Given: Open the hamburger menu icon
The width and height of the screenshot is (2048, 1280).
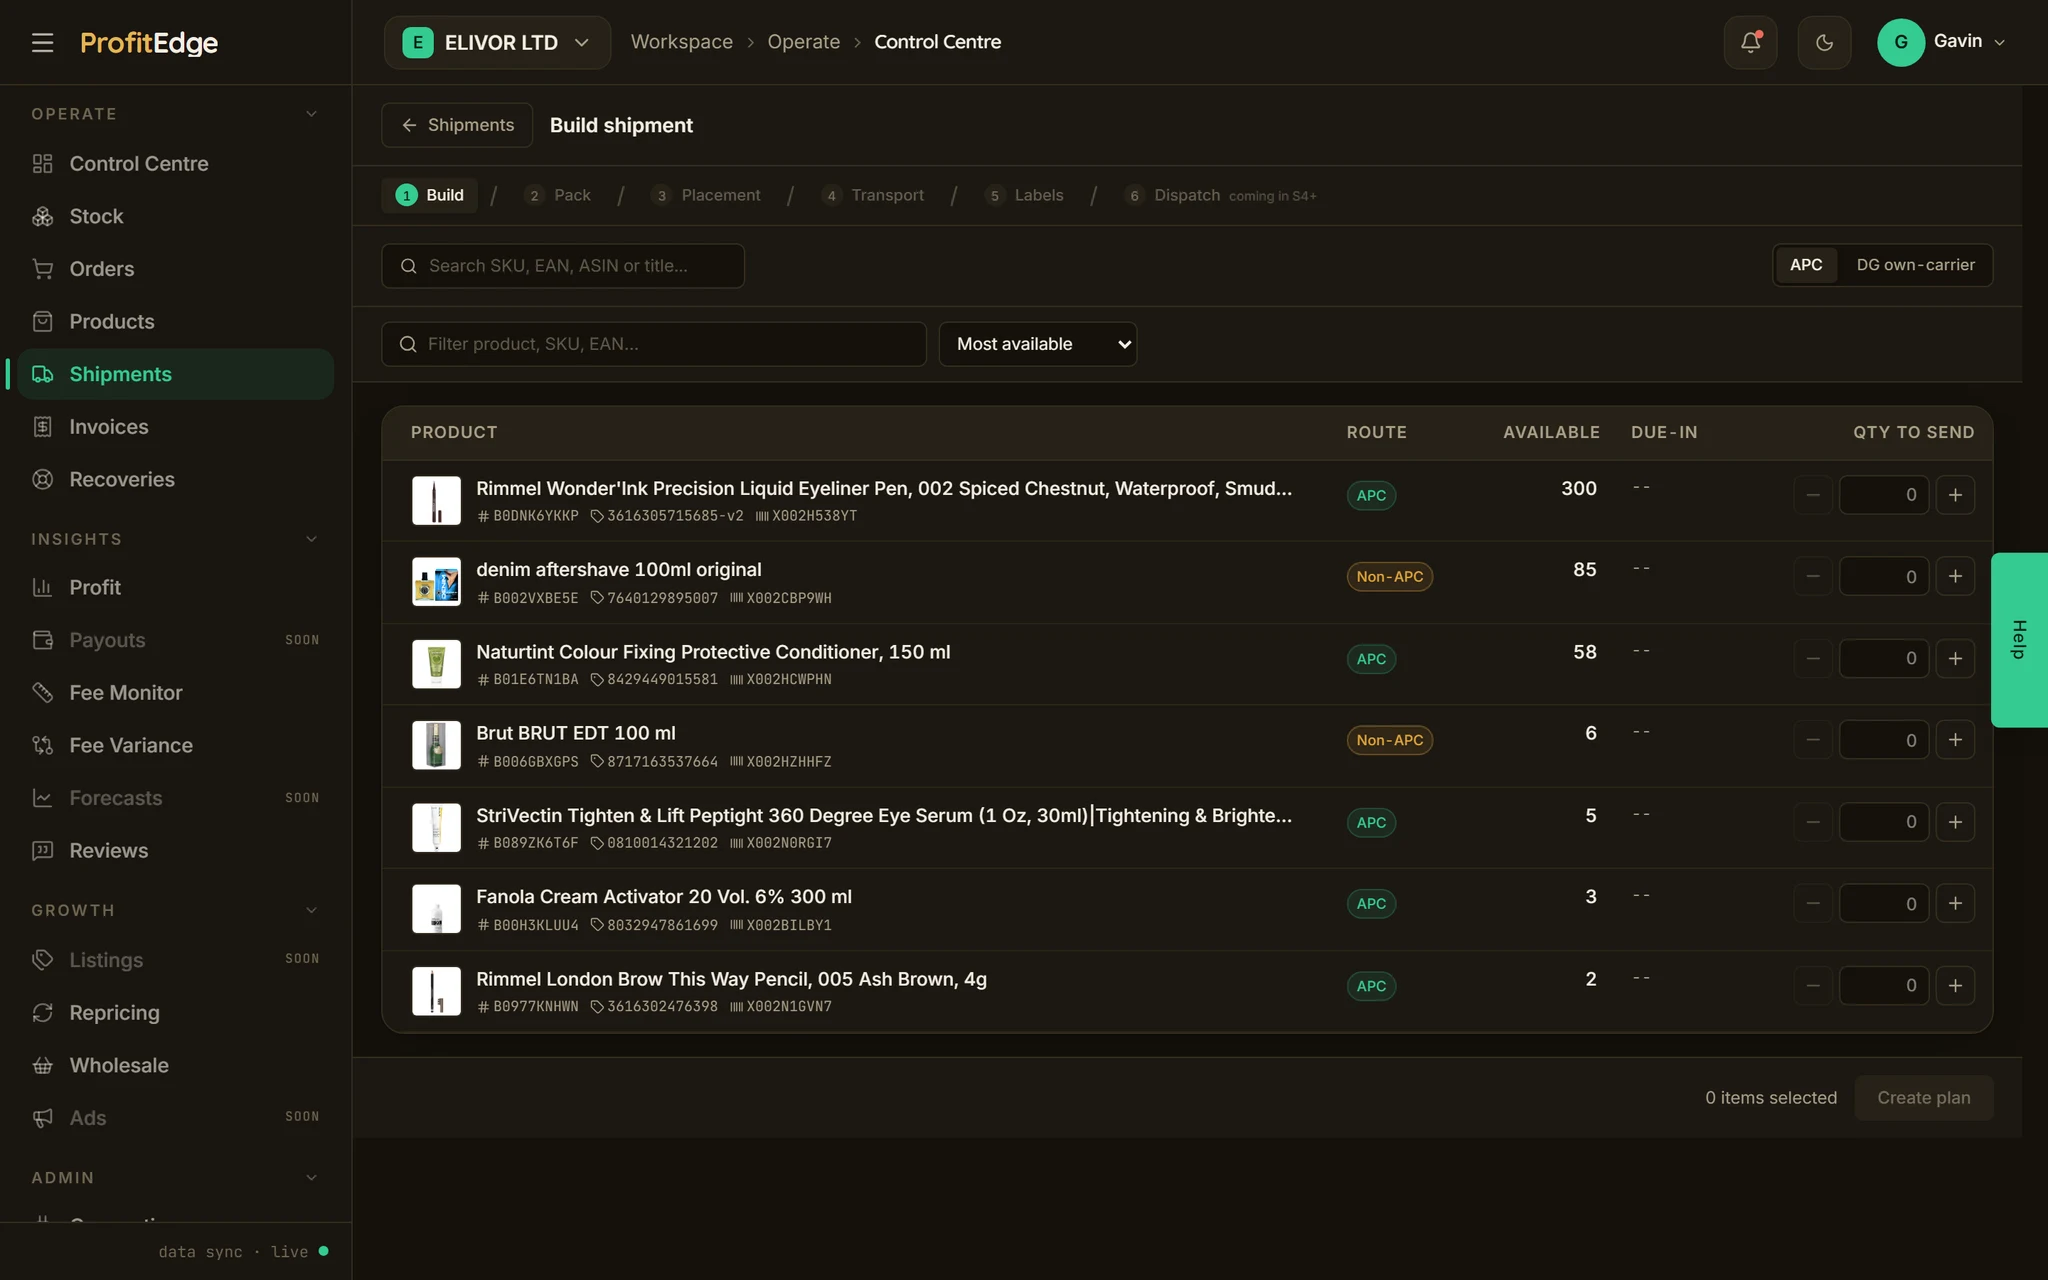Looking at the screenshot, I should [42, 42].
